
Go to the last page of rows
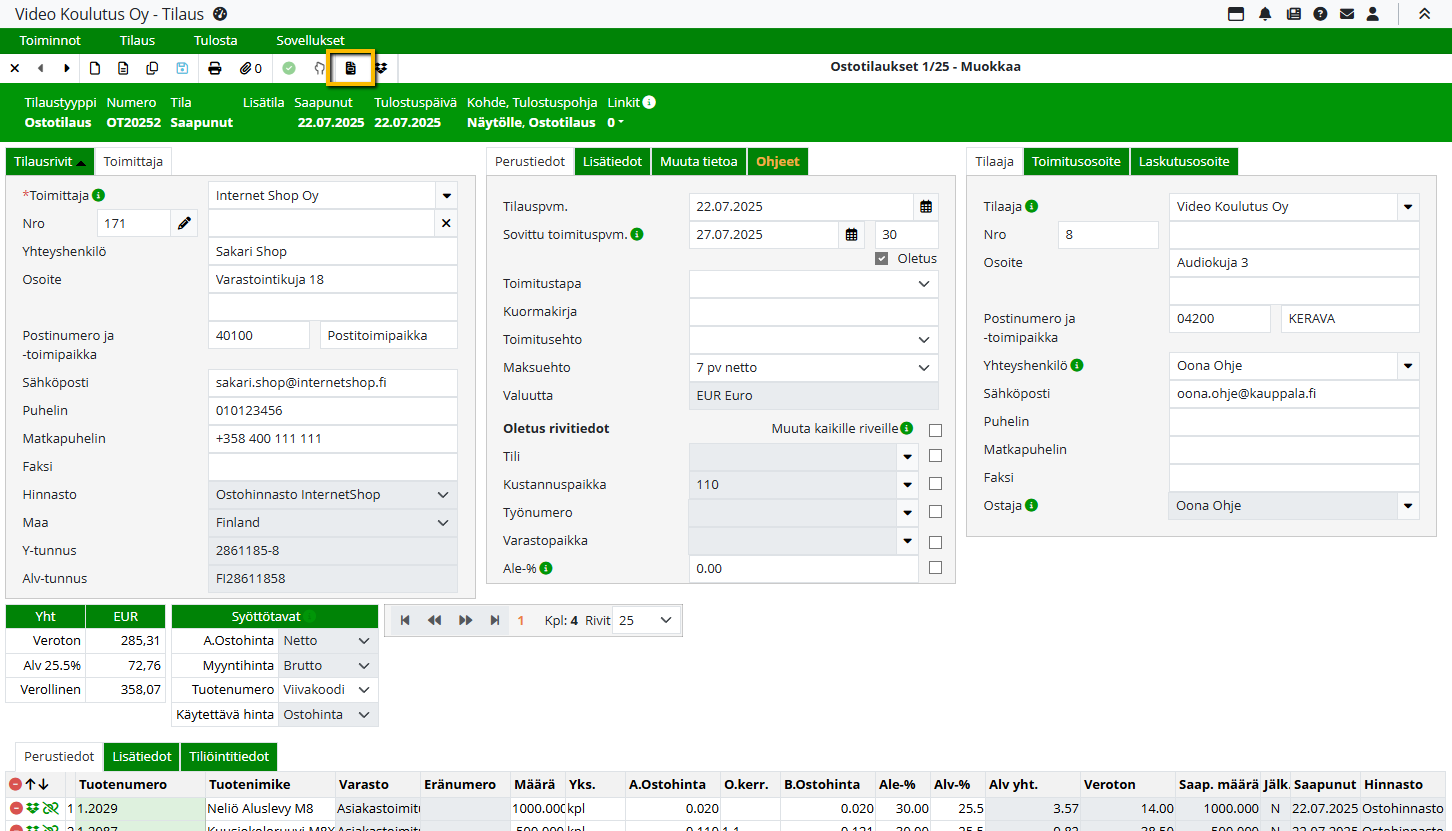(x=494, y=621)
